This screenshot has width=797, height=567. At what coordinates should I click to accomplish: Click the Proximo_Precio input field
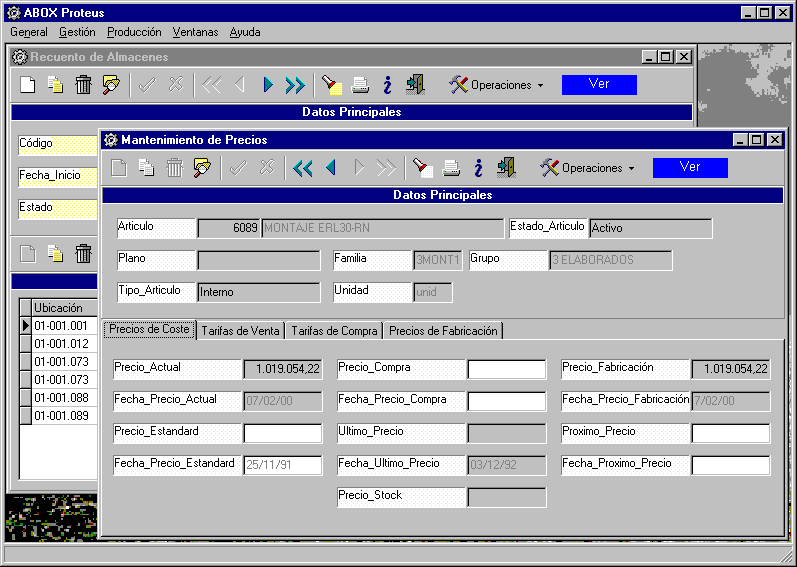pos(731,433)
